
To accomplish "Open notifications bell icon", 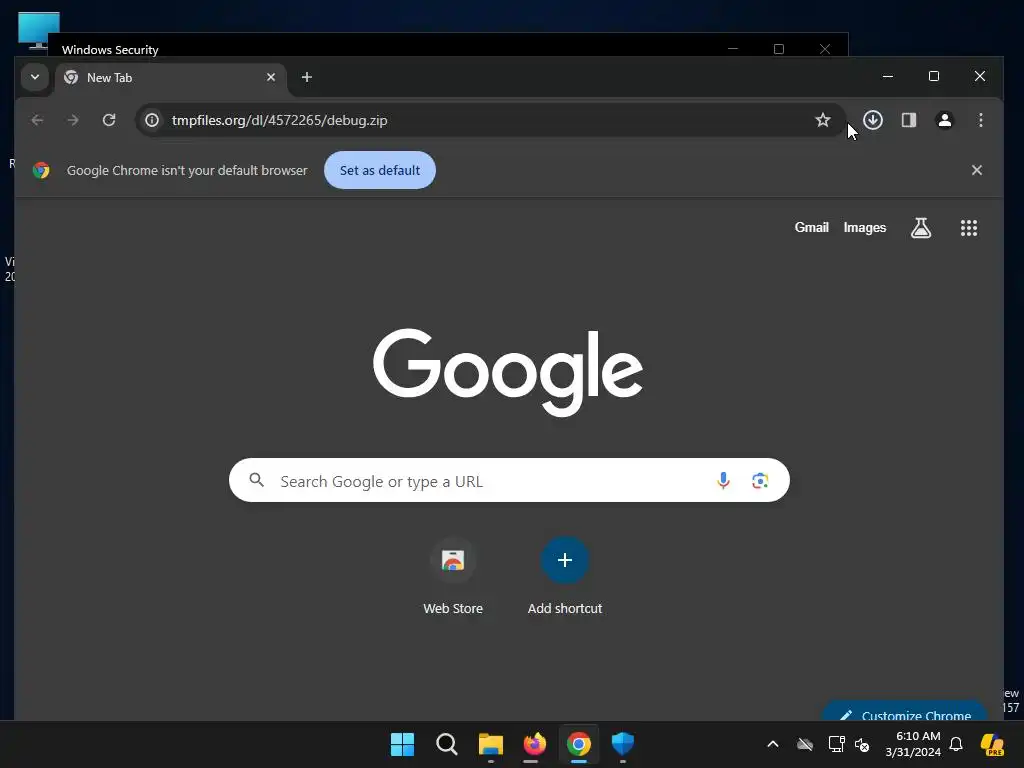I will [956, 744].
